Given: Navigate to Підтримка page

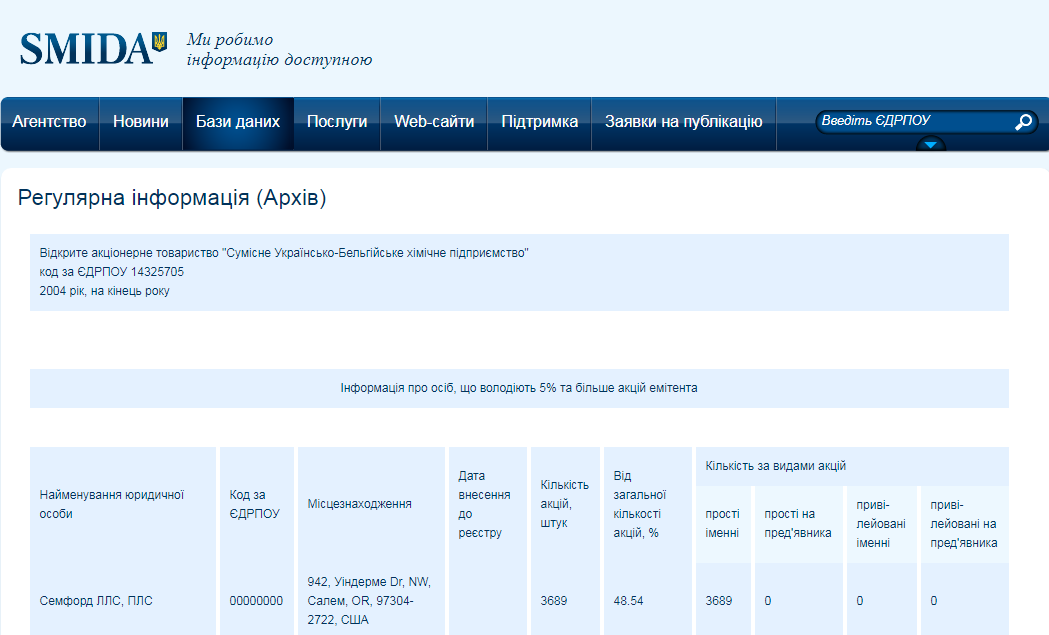Looking at the screenshot, I should pyautogui.click(x=539, y=122).
